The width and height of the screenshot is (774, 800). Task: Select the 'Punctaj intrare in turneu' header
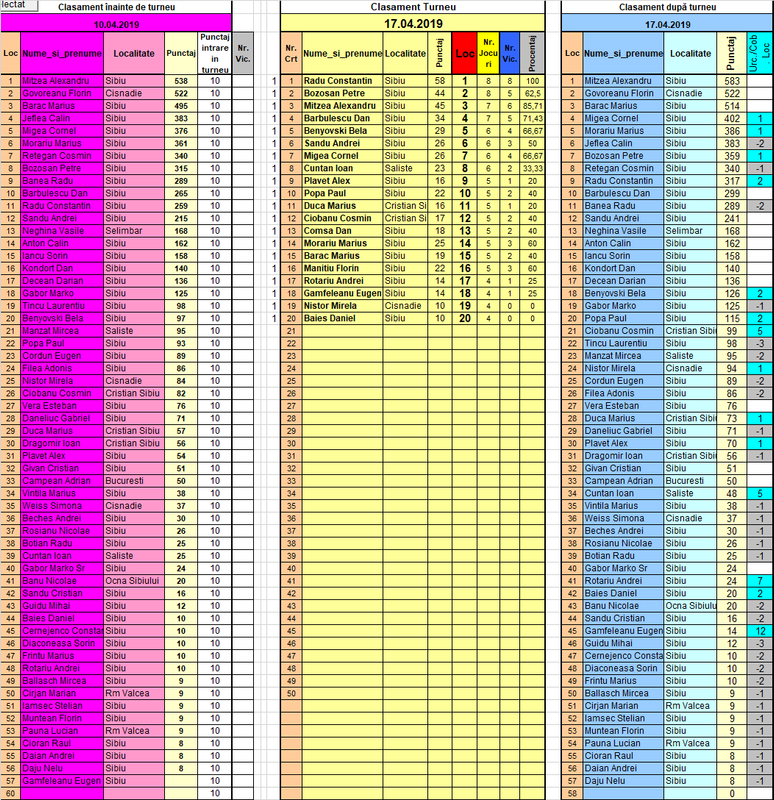tap(215, 53)
